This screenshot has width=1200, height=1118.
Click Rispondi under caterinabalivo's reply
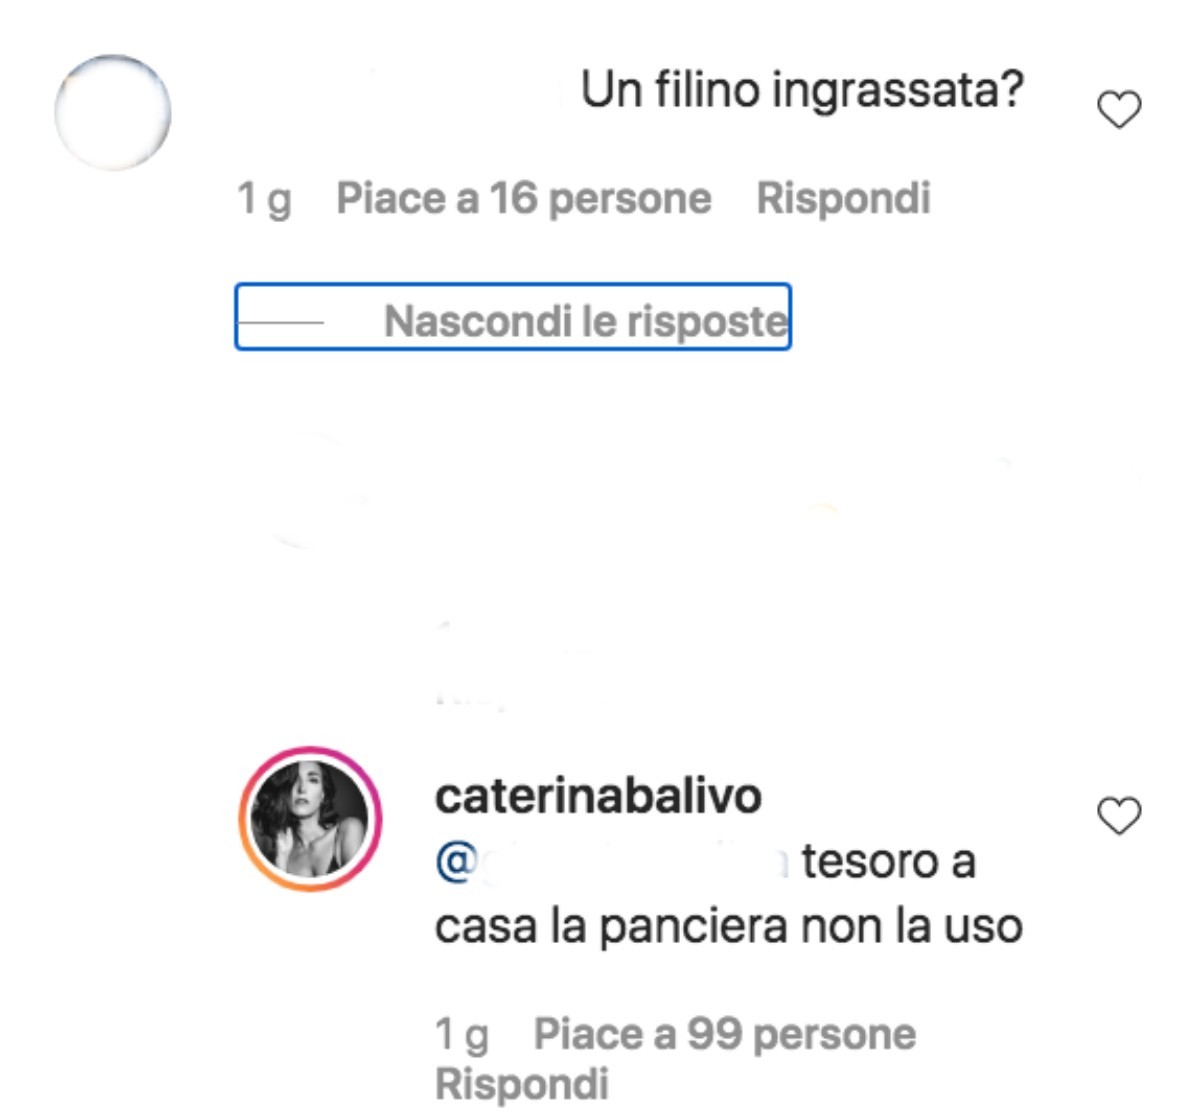521,1084
